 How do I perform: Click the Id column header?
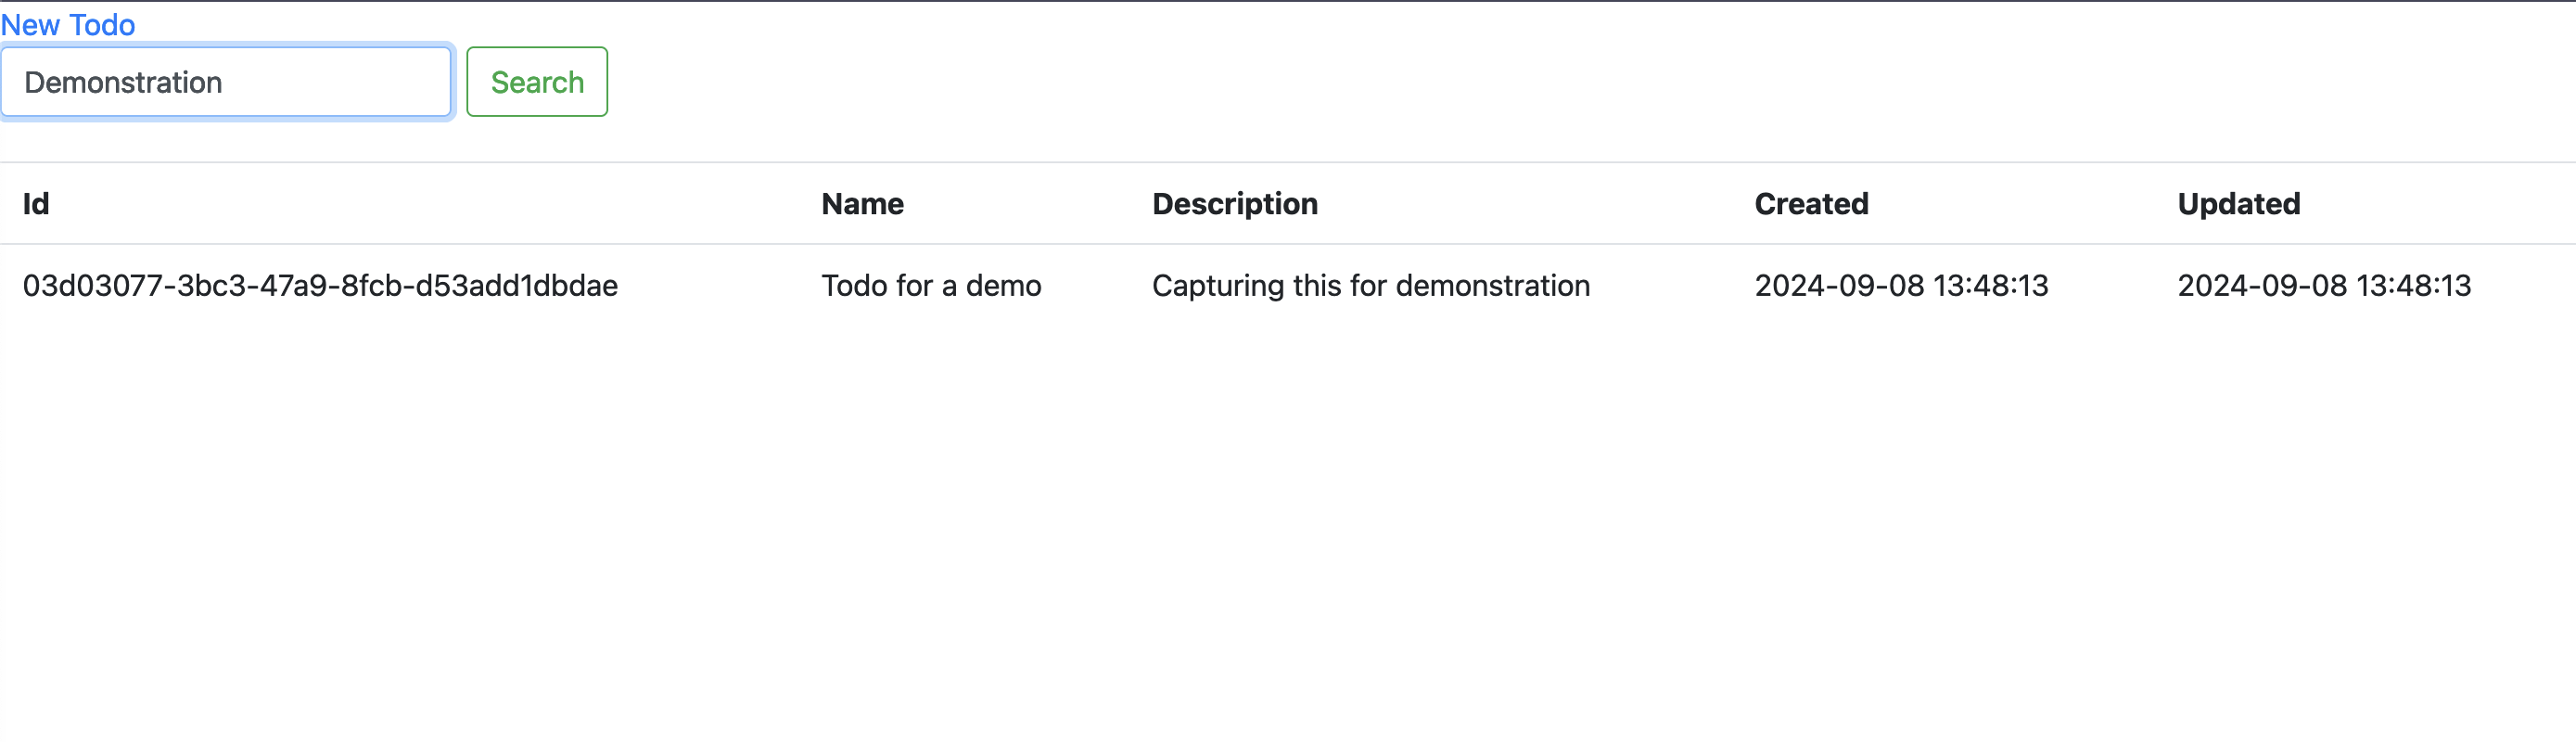36,204
